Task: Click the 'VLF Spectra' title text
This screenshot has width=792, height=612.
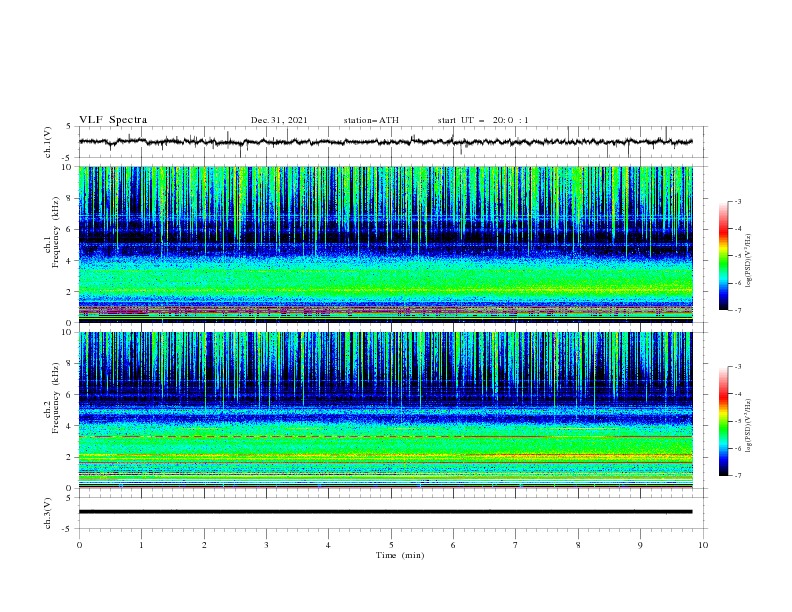Action: [x=113, y=120]
